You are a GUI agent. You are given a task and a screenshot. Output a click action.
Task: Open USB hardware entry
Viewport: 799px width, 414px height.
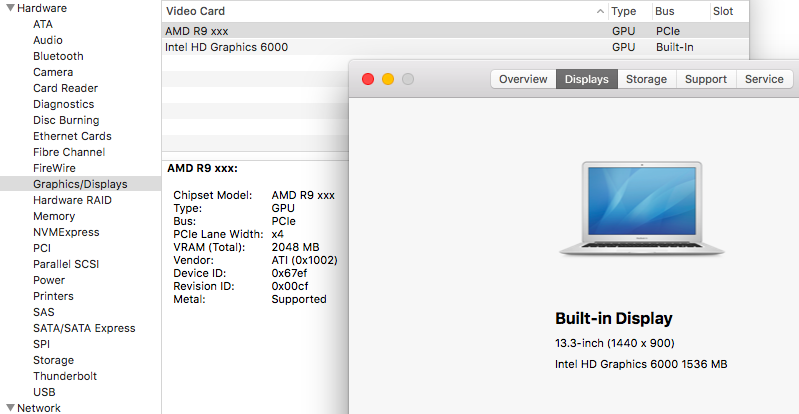pyautogui.click(x=44, y=392)
